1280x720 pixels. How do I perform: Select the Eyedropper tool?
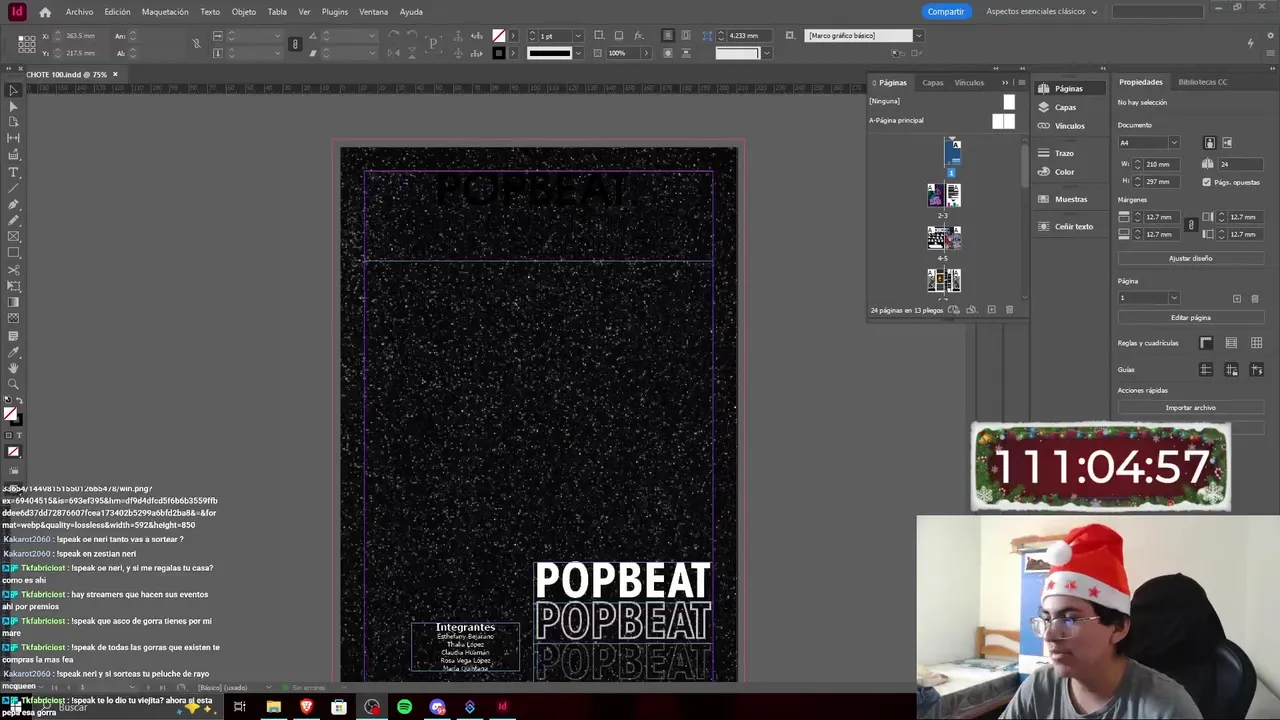[x=13, y=352]
